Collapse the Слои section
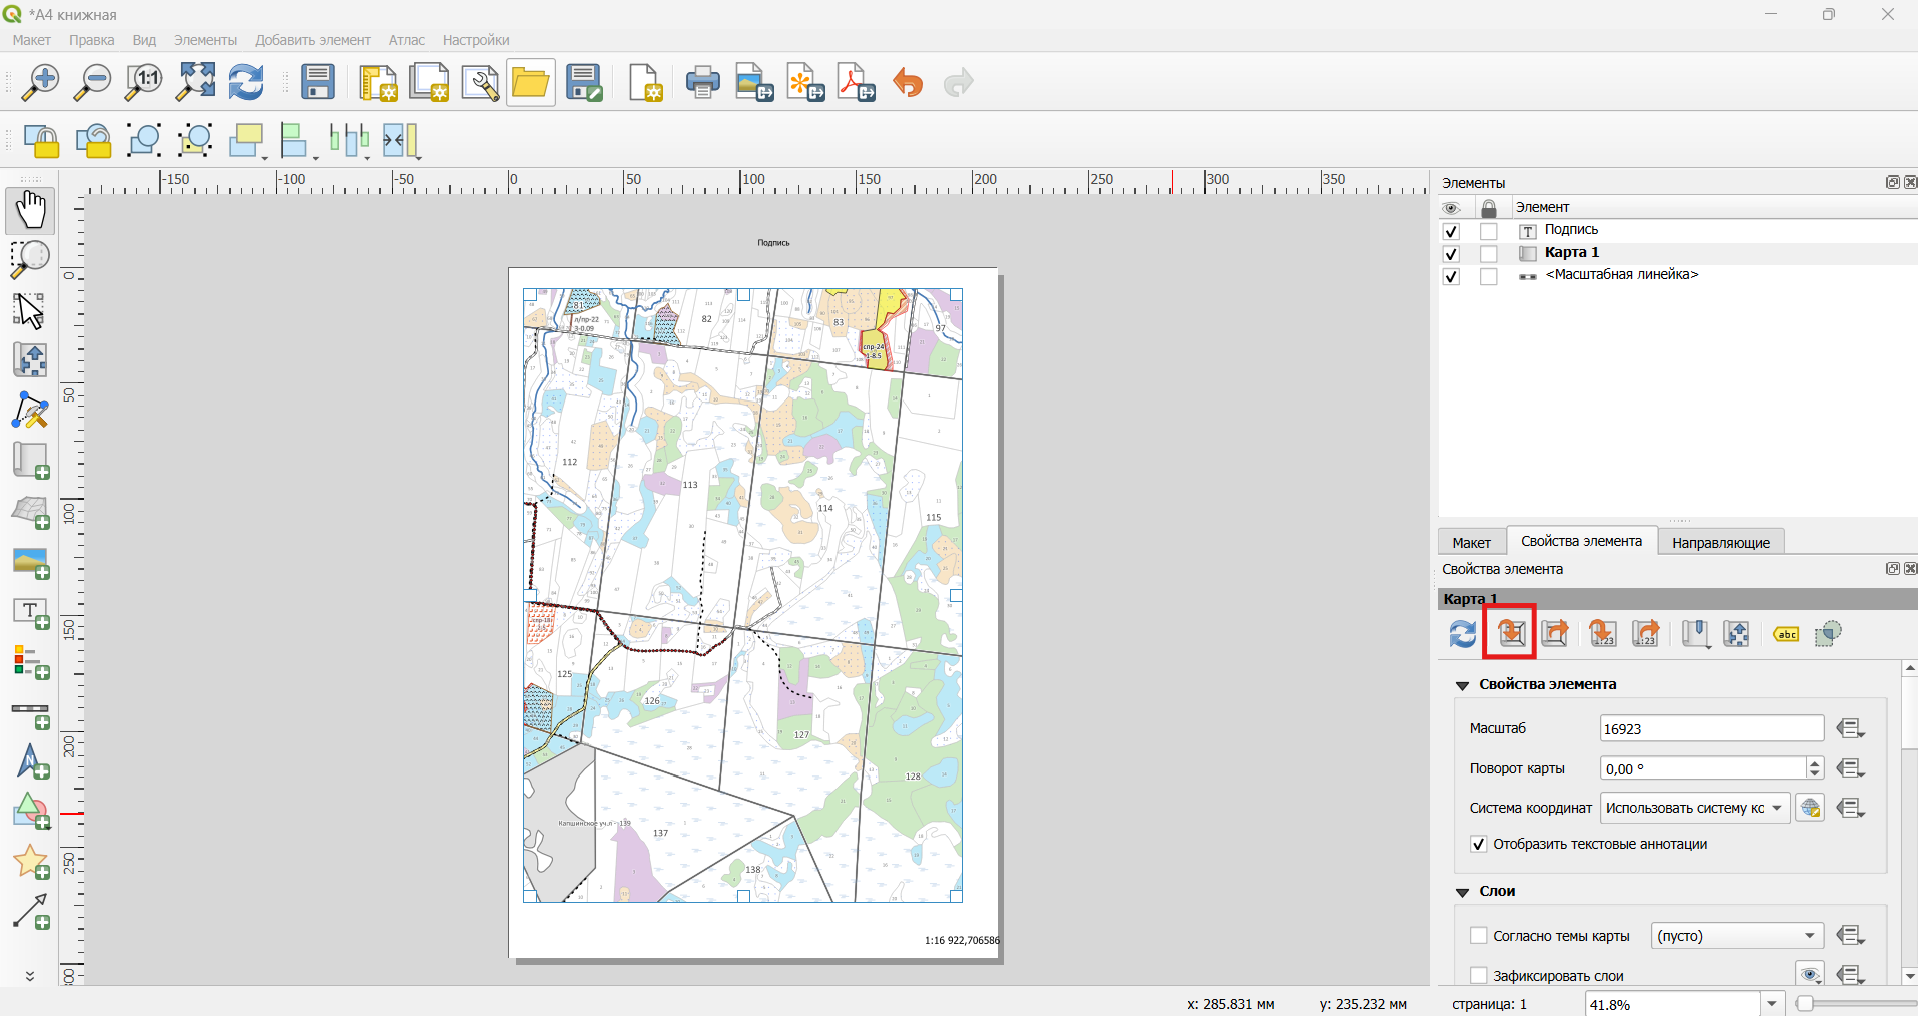 (1462, 891)
